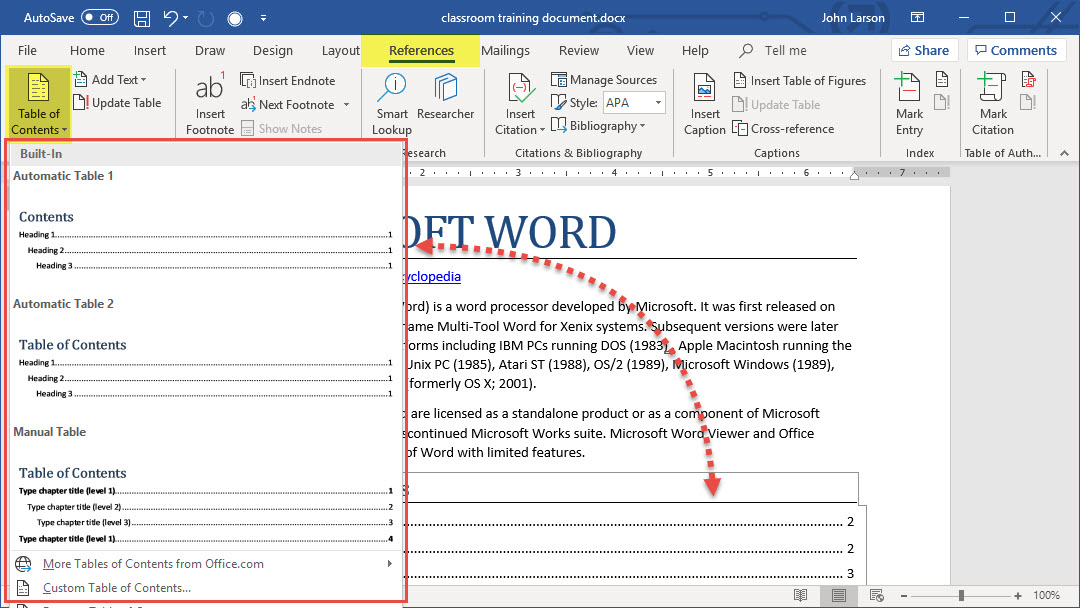This screenshot has width=1080, height=608.
Task: Expand the Add Text dropdown
Action: click(118, 80)
